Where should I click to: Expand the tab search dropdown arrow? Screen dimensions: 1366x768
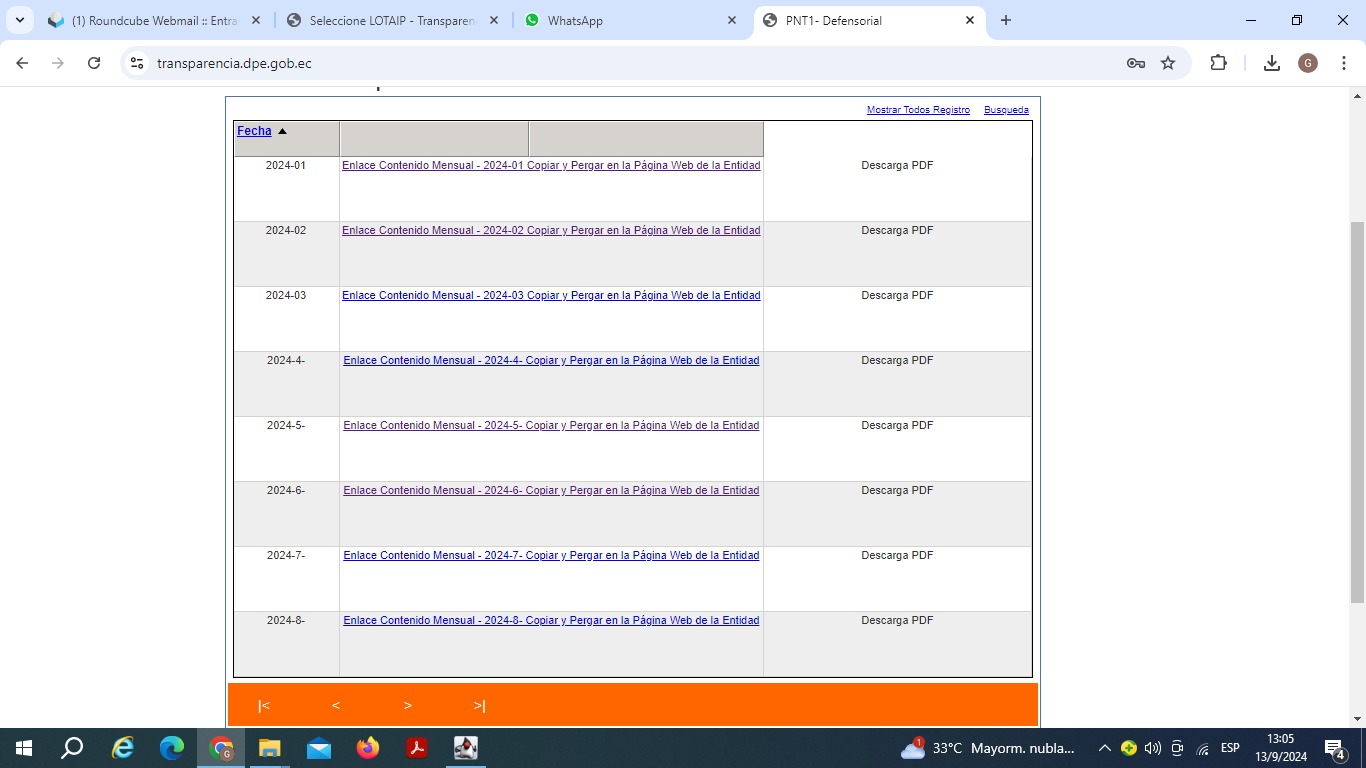19,20
